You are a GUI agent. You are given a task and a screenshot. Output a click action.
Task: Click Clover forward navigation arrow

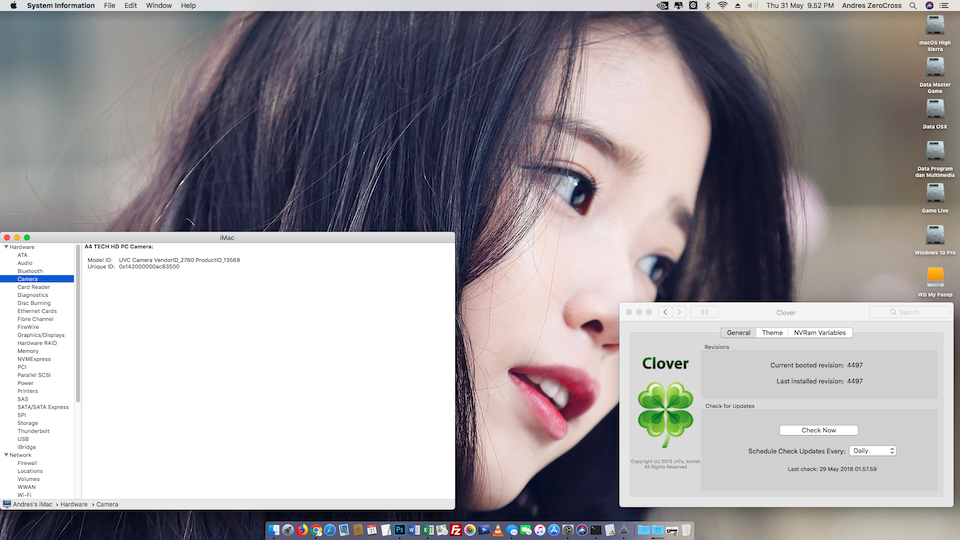[679, 312]
